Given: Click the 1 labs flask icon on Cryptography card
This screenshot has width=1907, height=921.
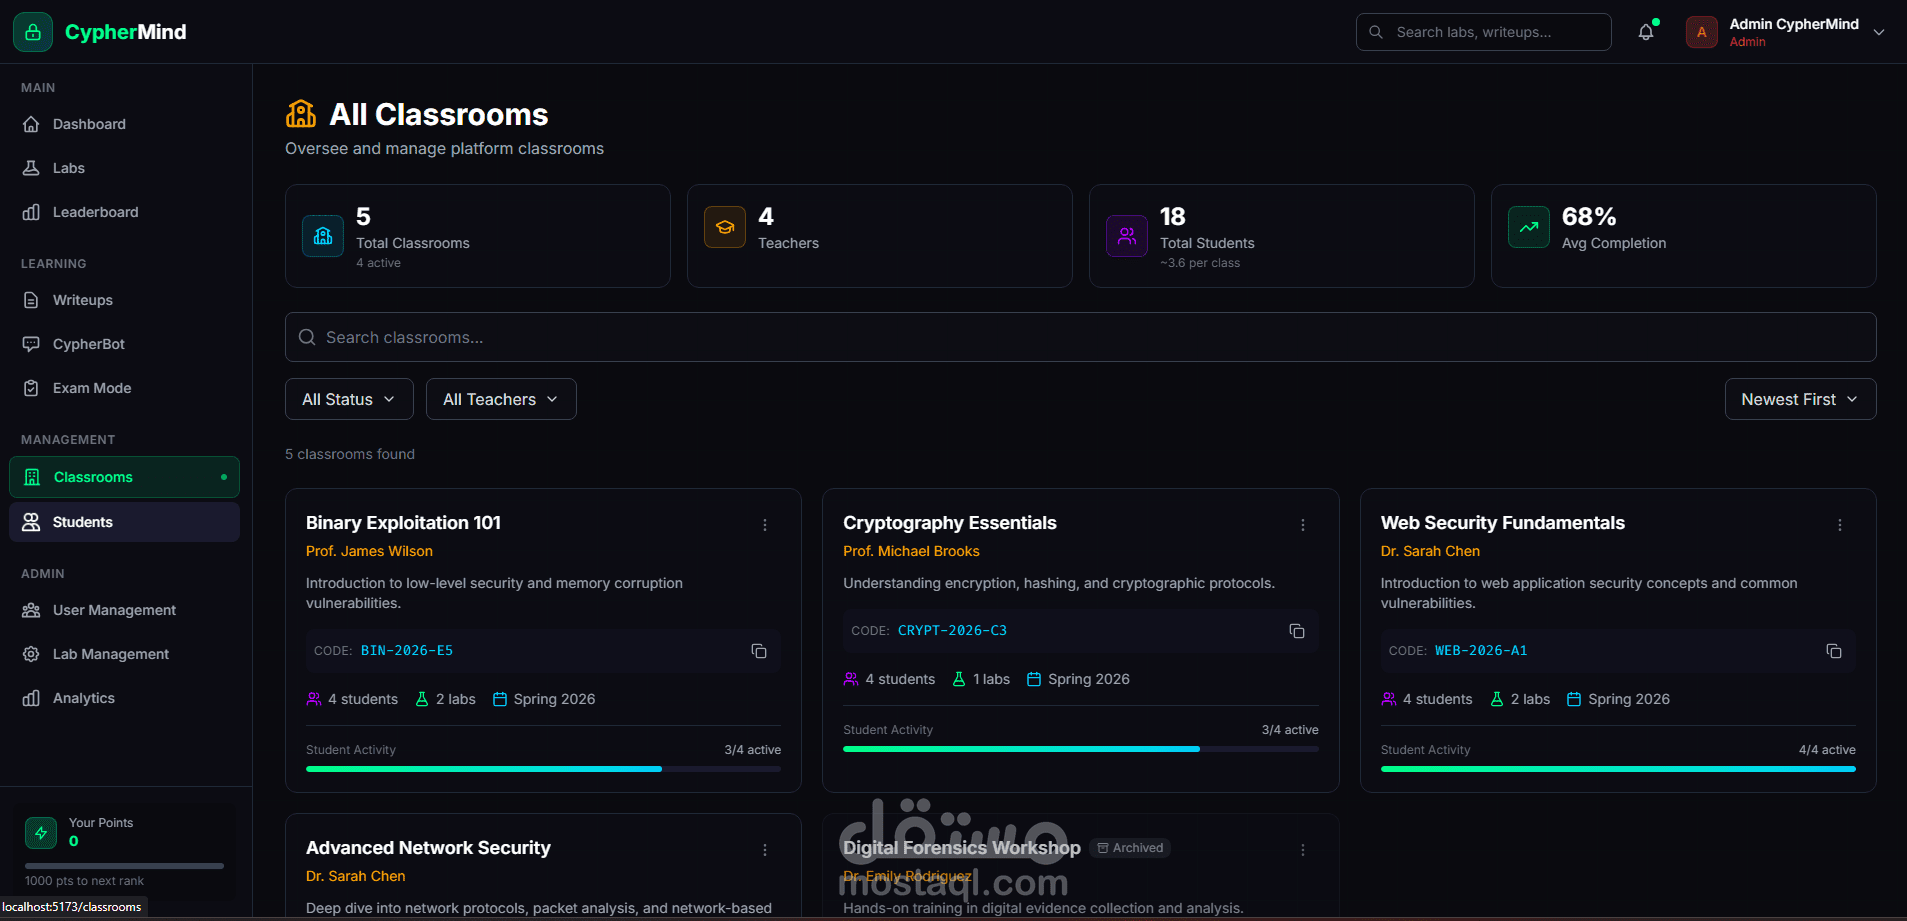Looking at the screenshot, I should [959, 679].
